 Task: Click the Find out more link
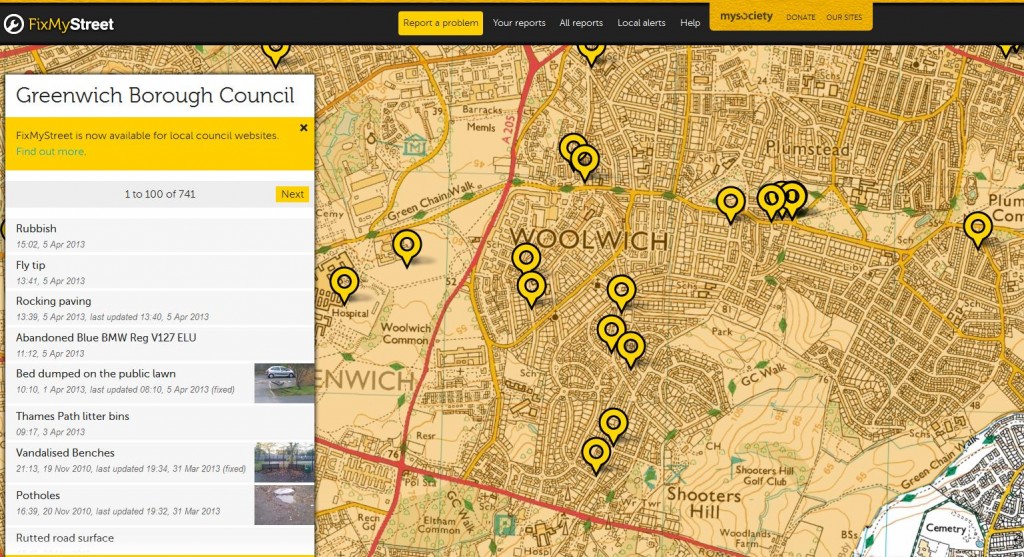click(x=50, y=151)
